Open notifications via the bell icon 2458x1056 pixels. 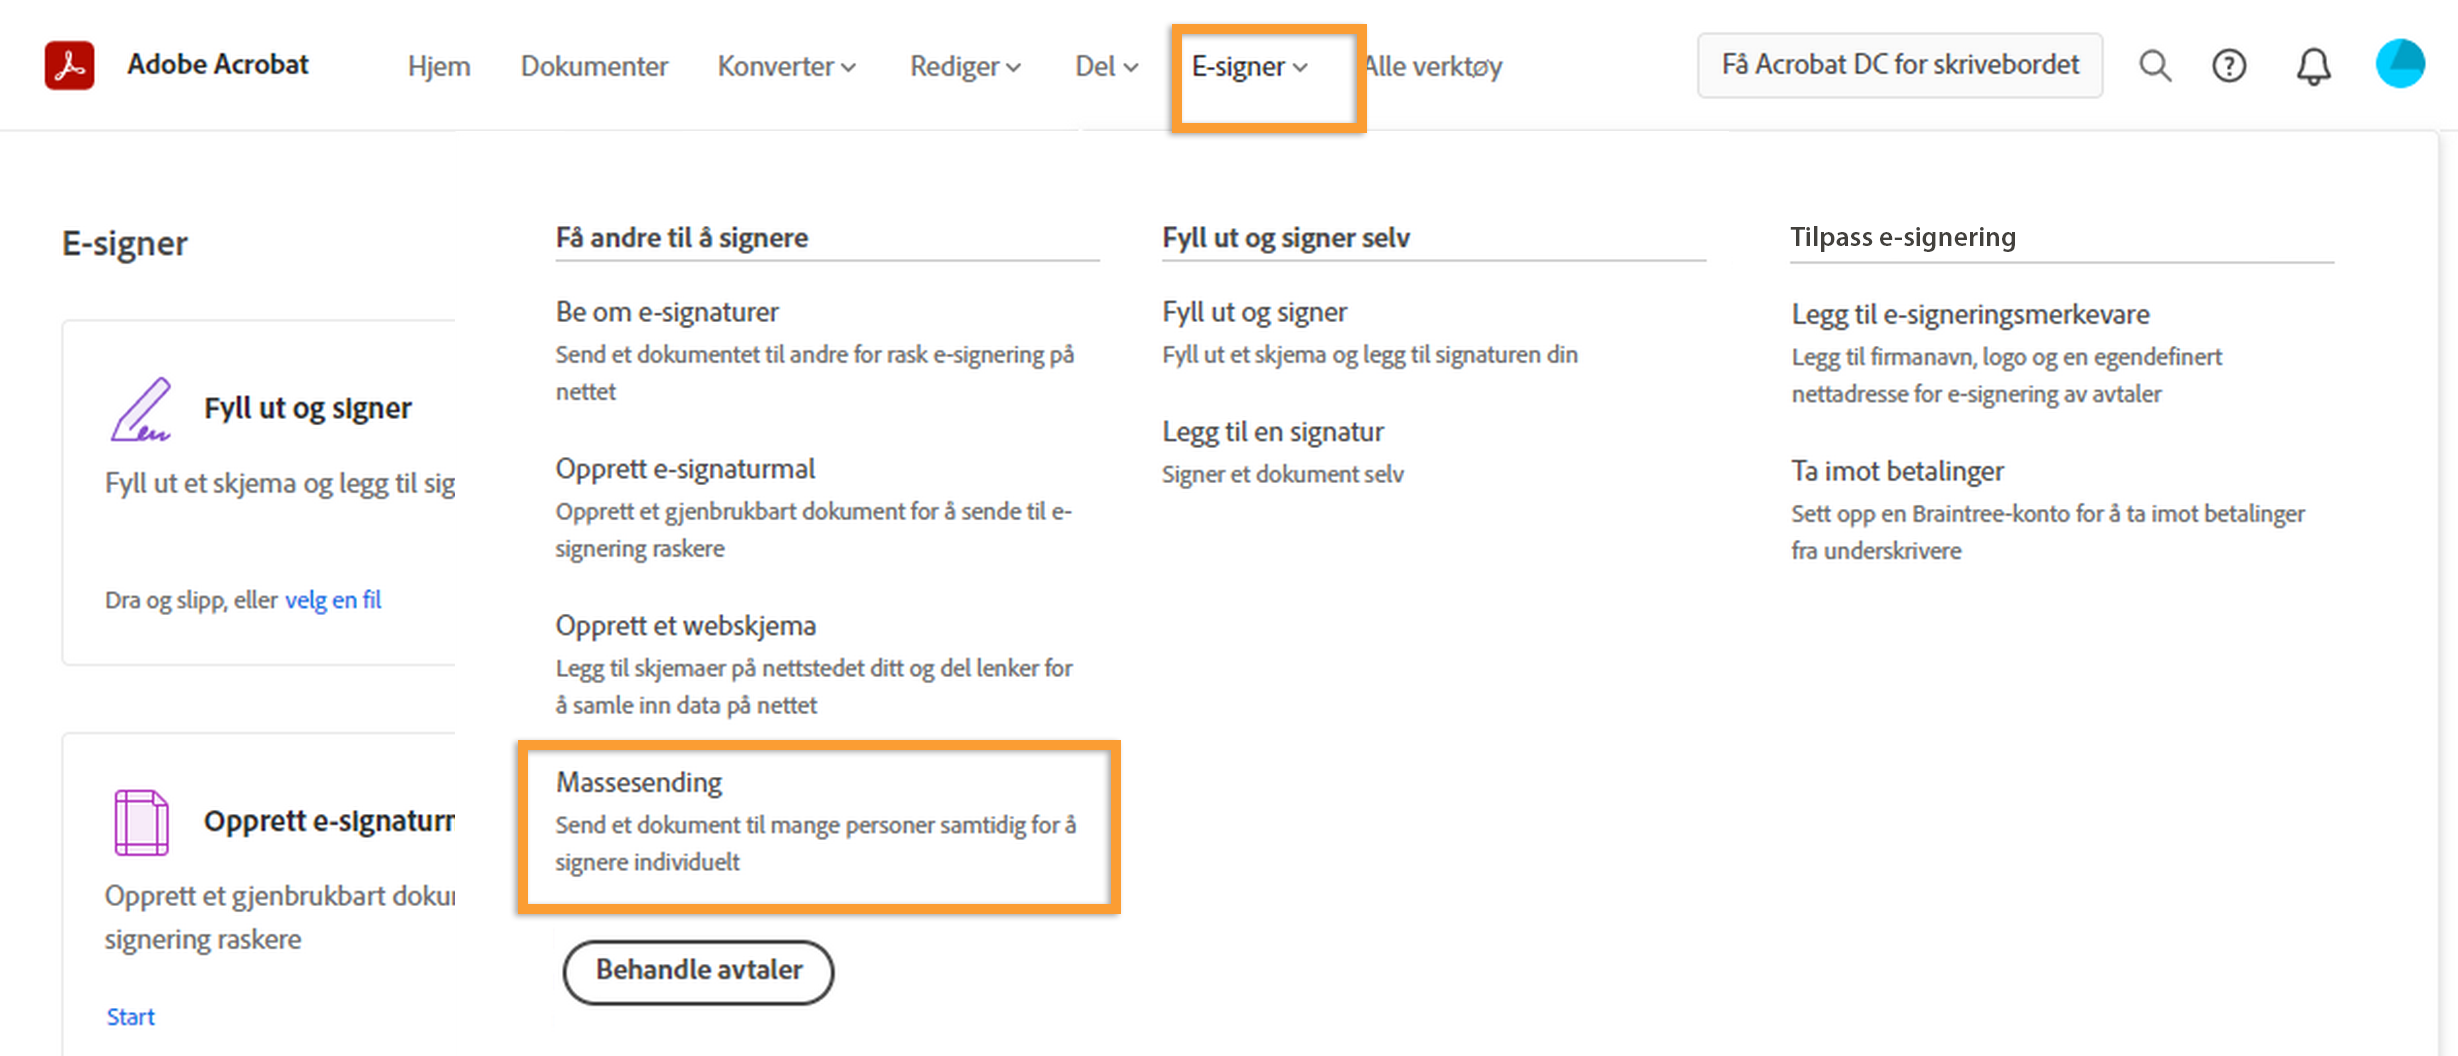(x=2311, y=65)
